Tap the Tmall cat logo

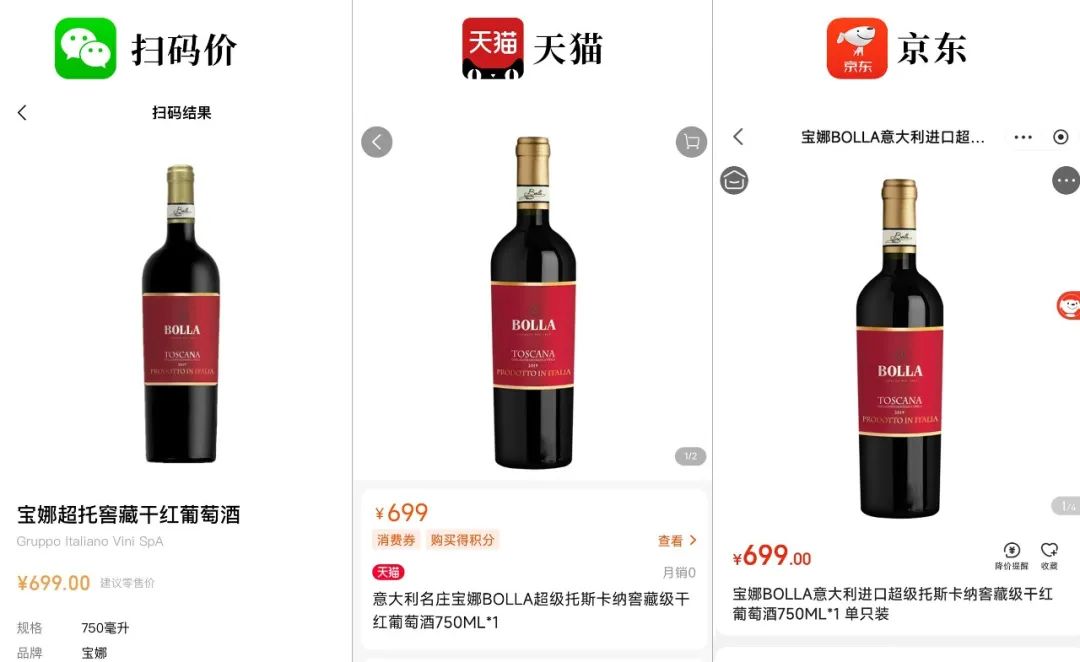coord(492,48)
